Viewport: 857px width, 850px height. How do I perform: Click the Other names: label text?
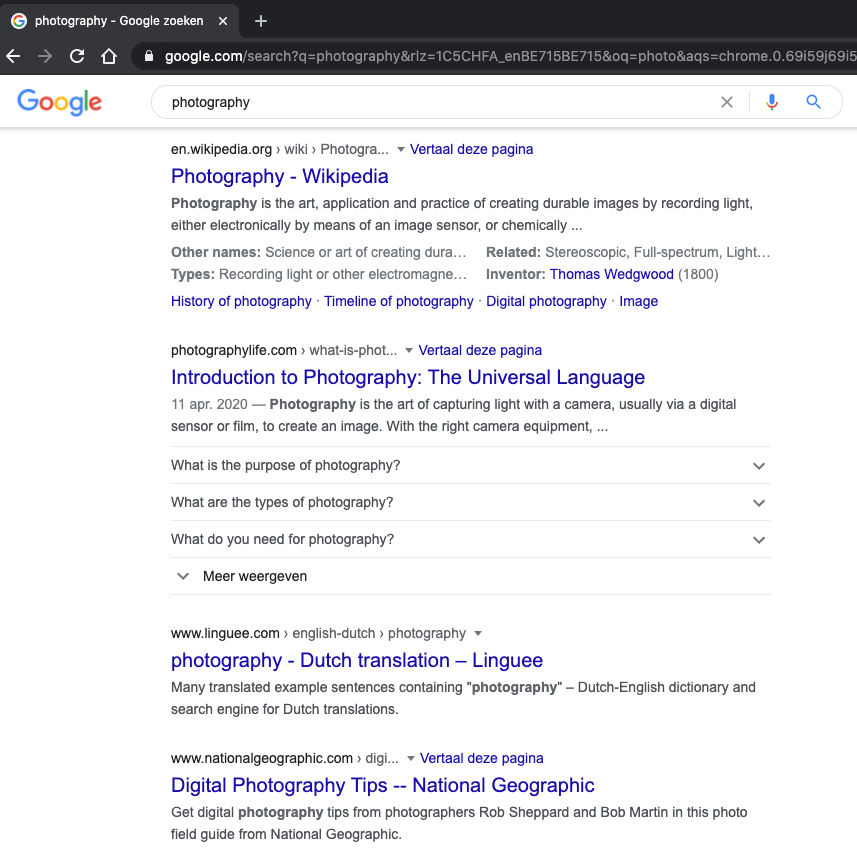pyautogui.click(x=216, y=253)
